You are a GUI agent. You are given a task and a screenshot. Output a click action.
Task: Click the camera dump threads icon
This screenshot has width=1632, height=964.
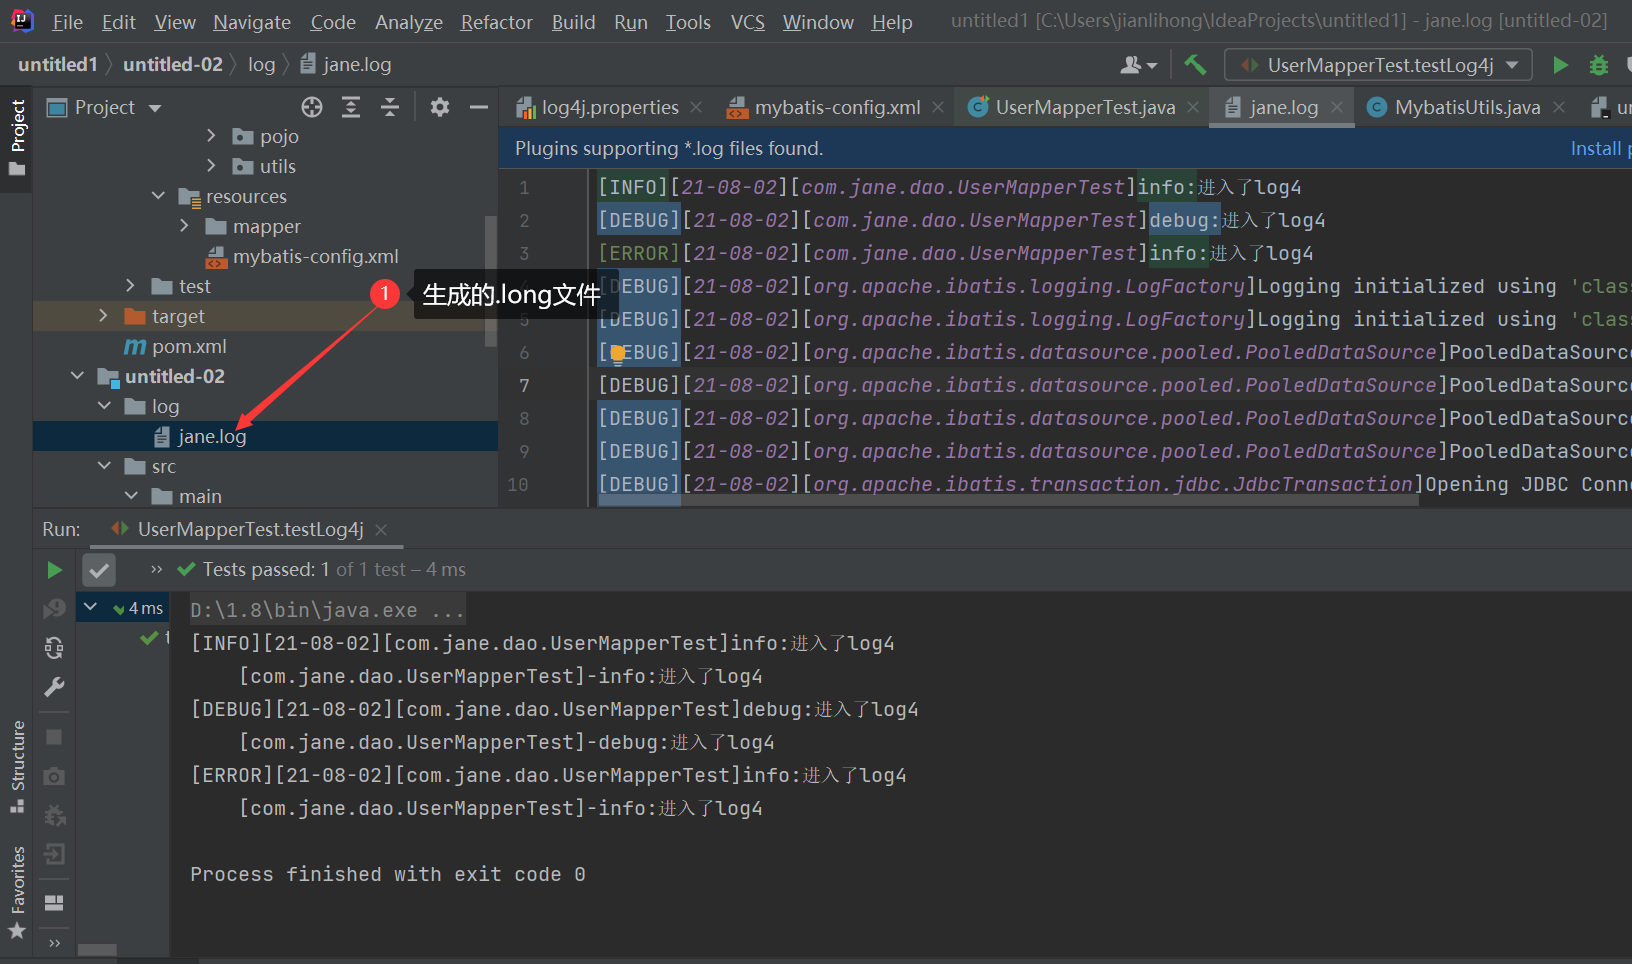tap(54, 776)
